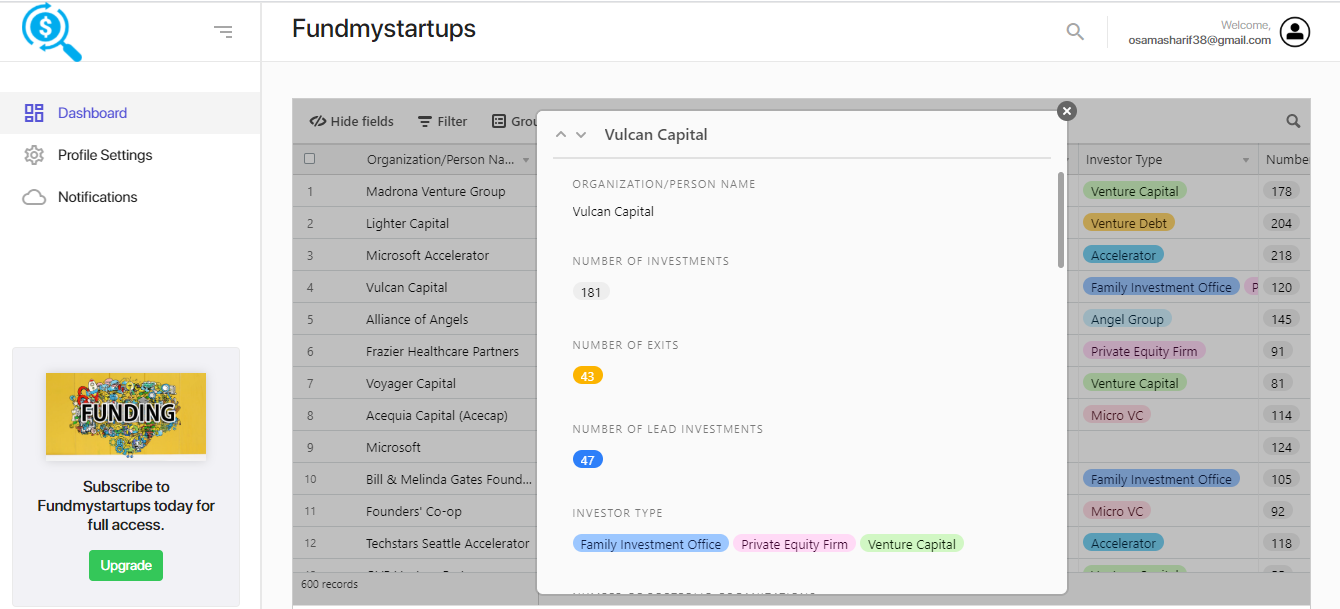Open the Organization/Person Name column dropdown
This screenshot has height=609, width=1340.
coord(524,159)
